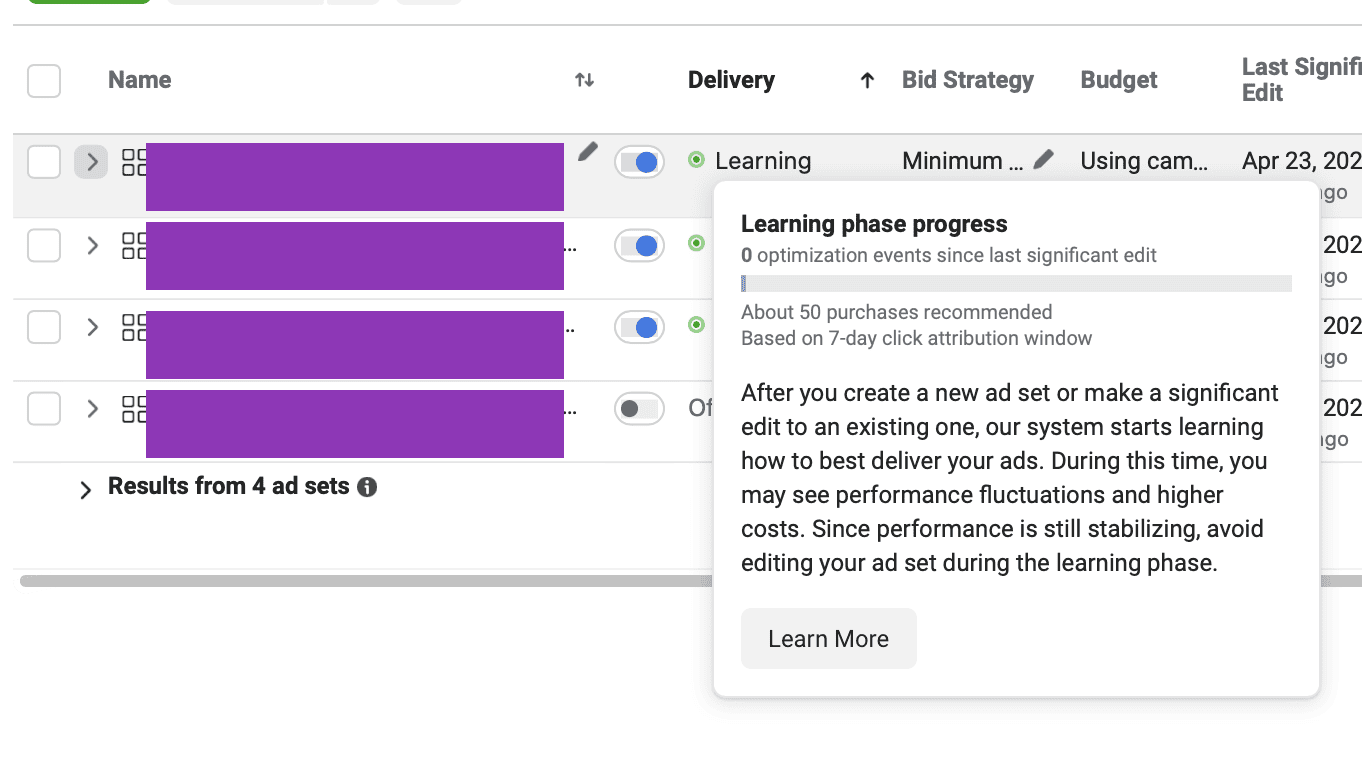Viewport: 1362px width, 778px height.
Task: Edit bid strategy via pencil beside Minimum
Action: tap(1043, 159)
